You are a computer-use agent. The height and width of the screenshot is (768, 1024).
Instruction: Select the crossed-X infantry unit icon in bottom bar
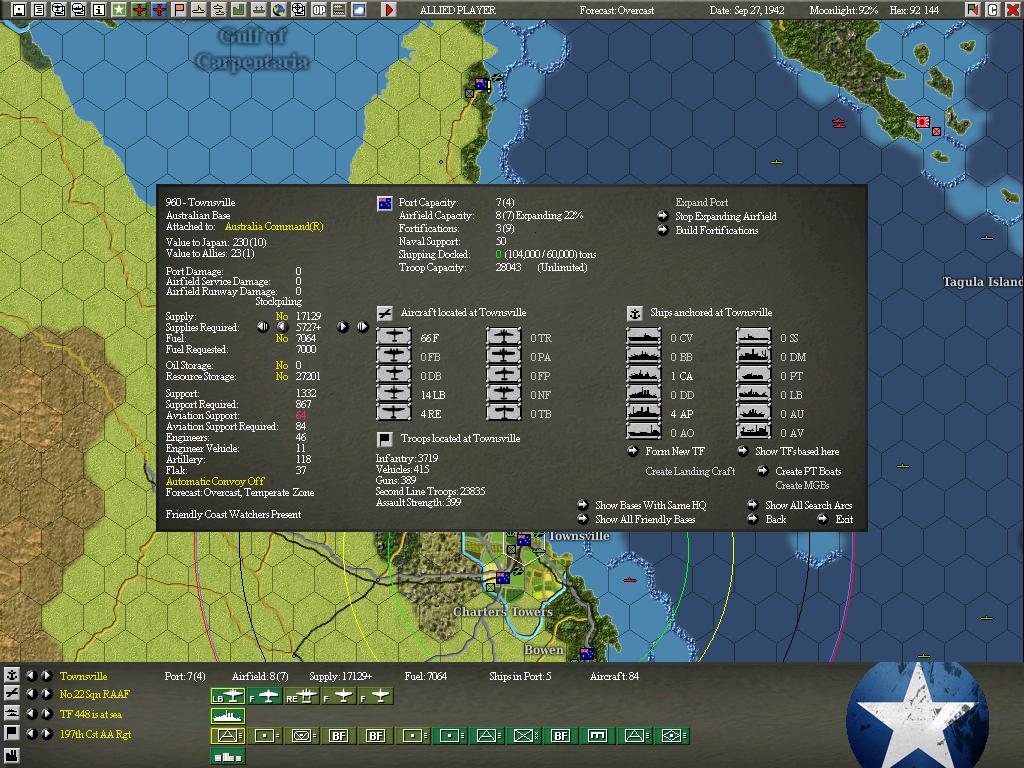[523, 735]
